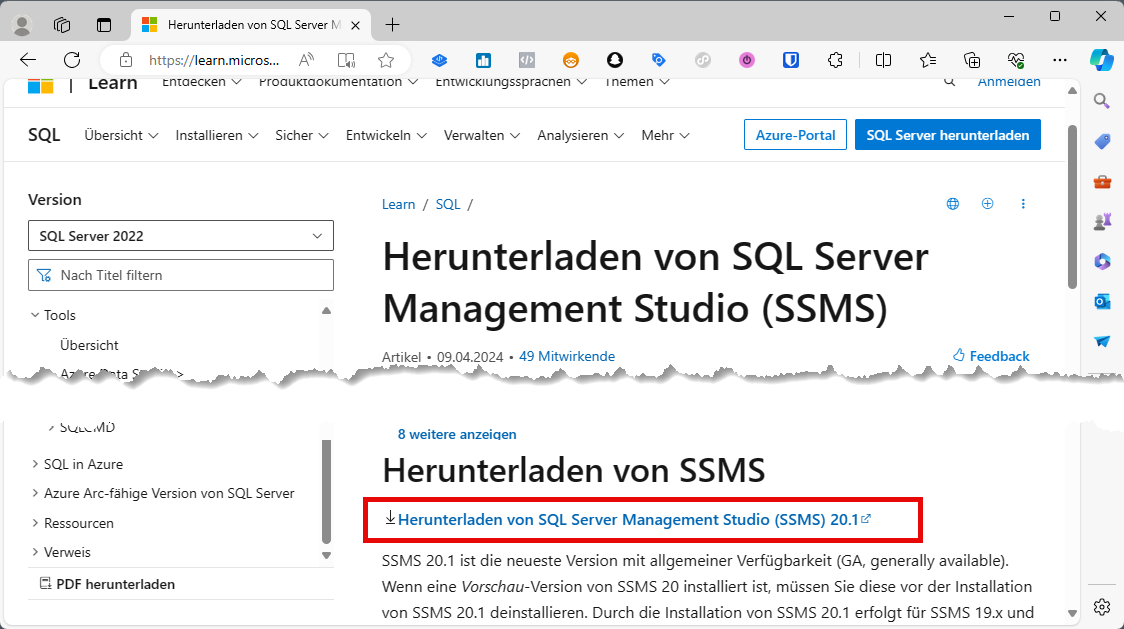1124x629 pixels.
Task: Toggle split screen view in Edge
Action: click(x=884, y=60)
